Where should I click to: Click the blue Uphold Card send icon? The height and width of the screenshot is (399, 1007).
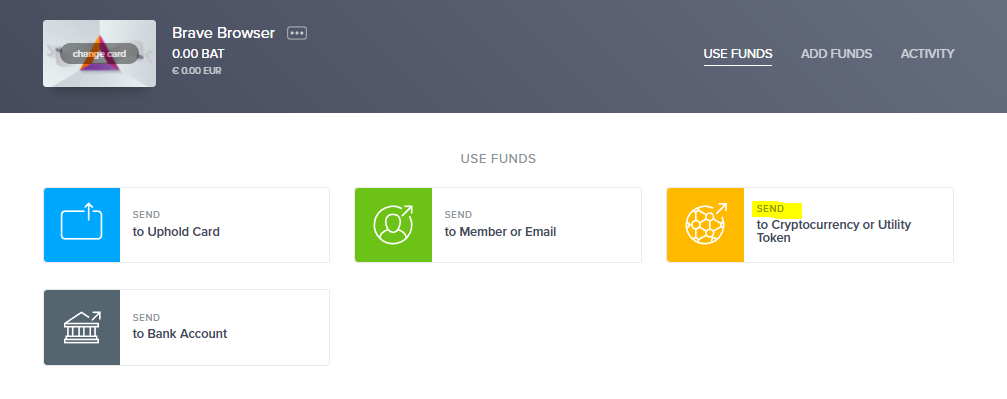(x=82, y=225)
